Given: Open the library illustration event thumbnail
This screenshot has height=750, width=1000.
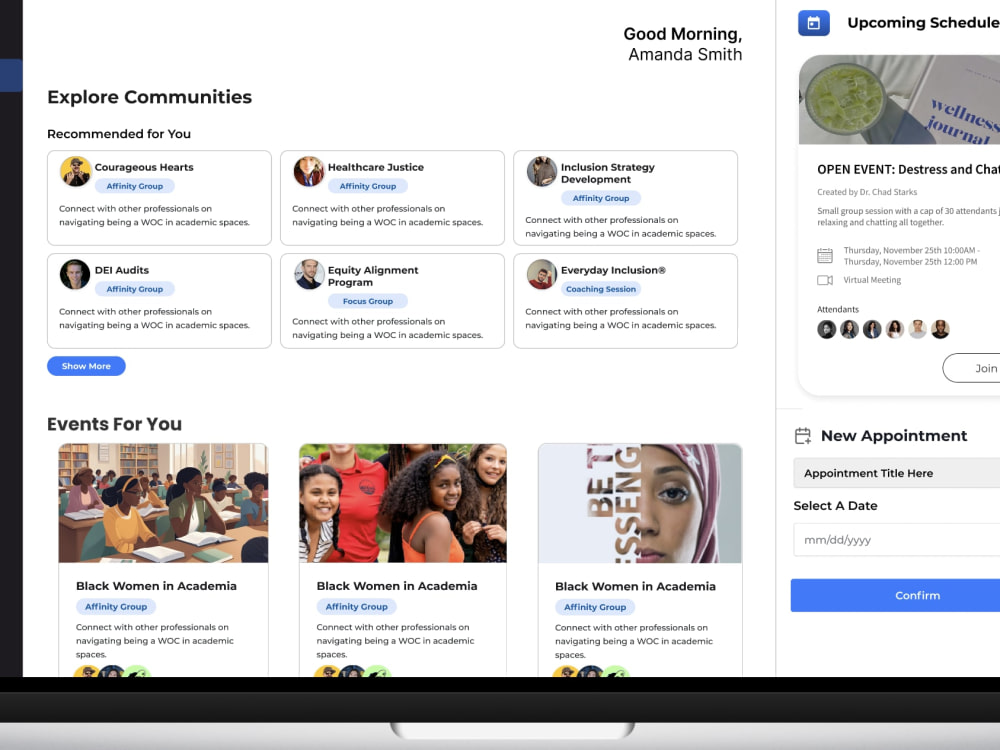Looking at the screenshot, I should coord(163,503).
